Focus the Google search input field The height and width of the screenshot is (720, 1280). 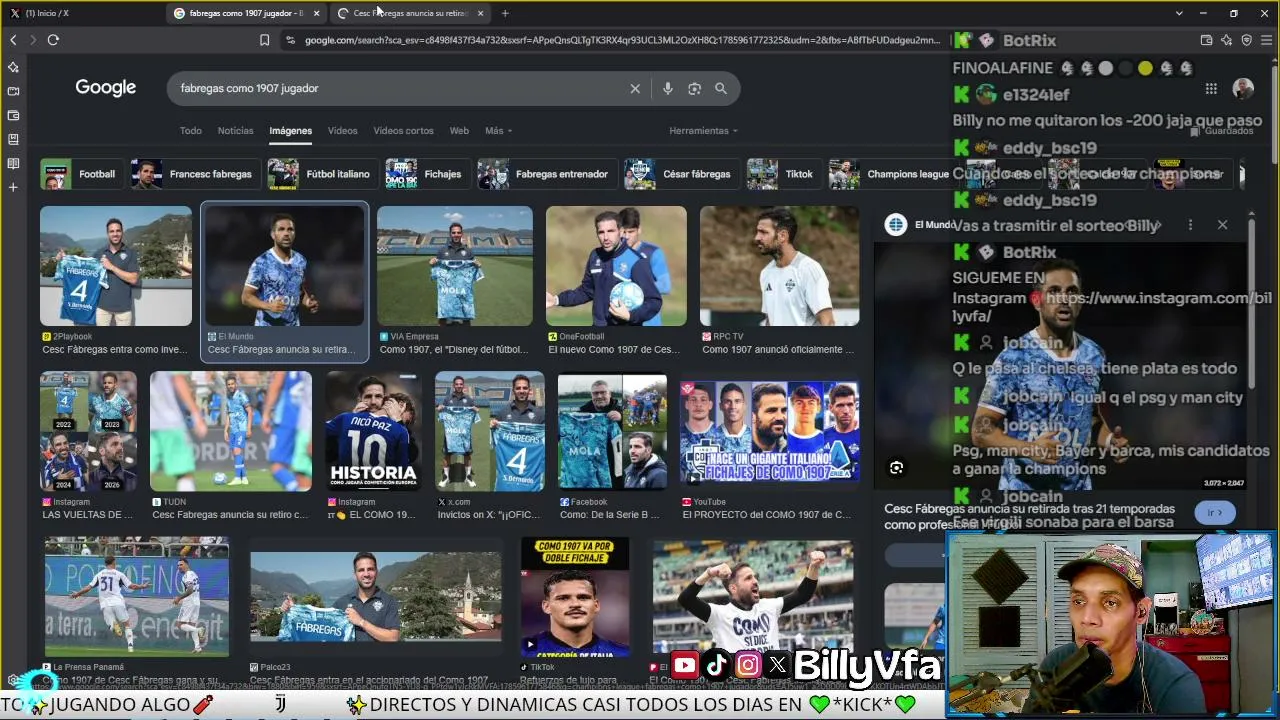click(x=400, y=88)
